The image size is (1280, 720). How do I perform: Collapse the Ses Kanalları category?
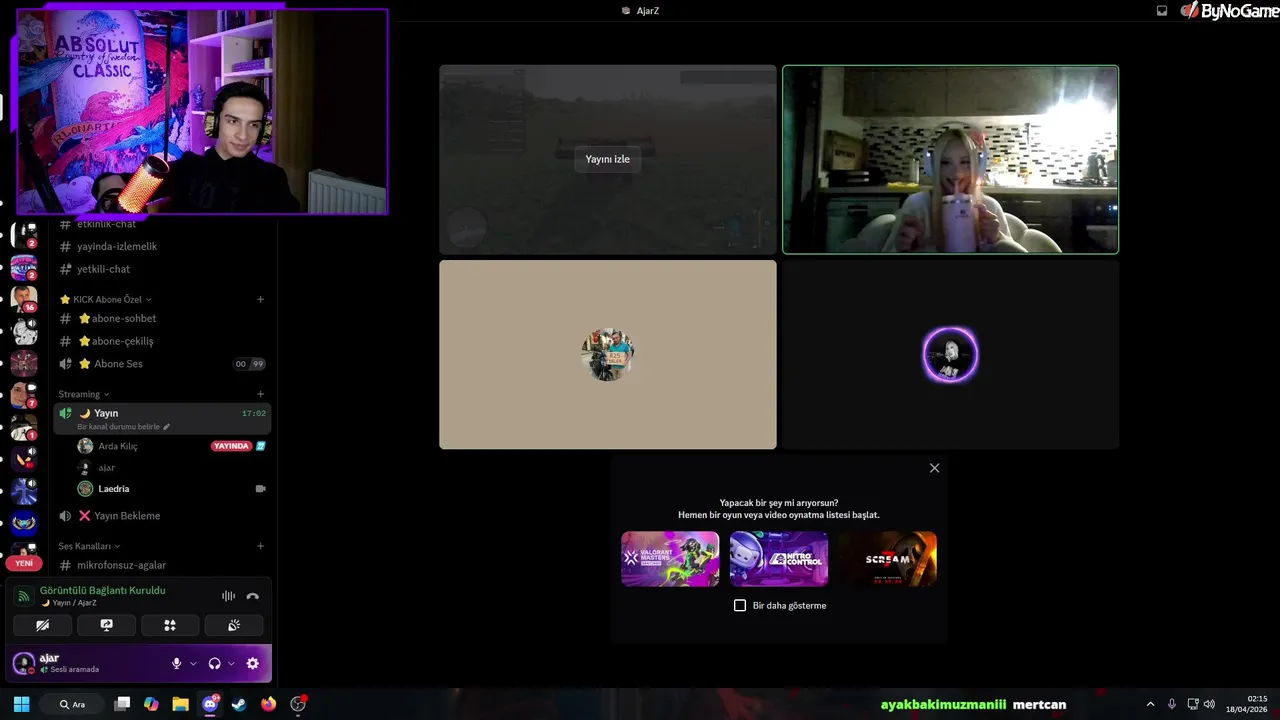[89, 546]
